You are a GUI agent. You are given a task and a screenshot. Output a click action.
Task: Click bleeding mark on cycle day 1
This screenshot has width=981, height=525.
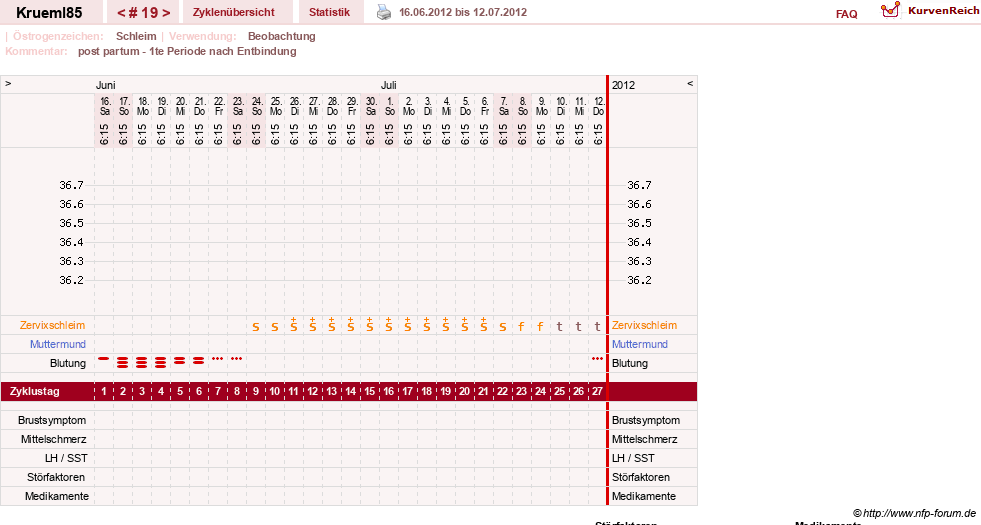coord(104,359)
